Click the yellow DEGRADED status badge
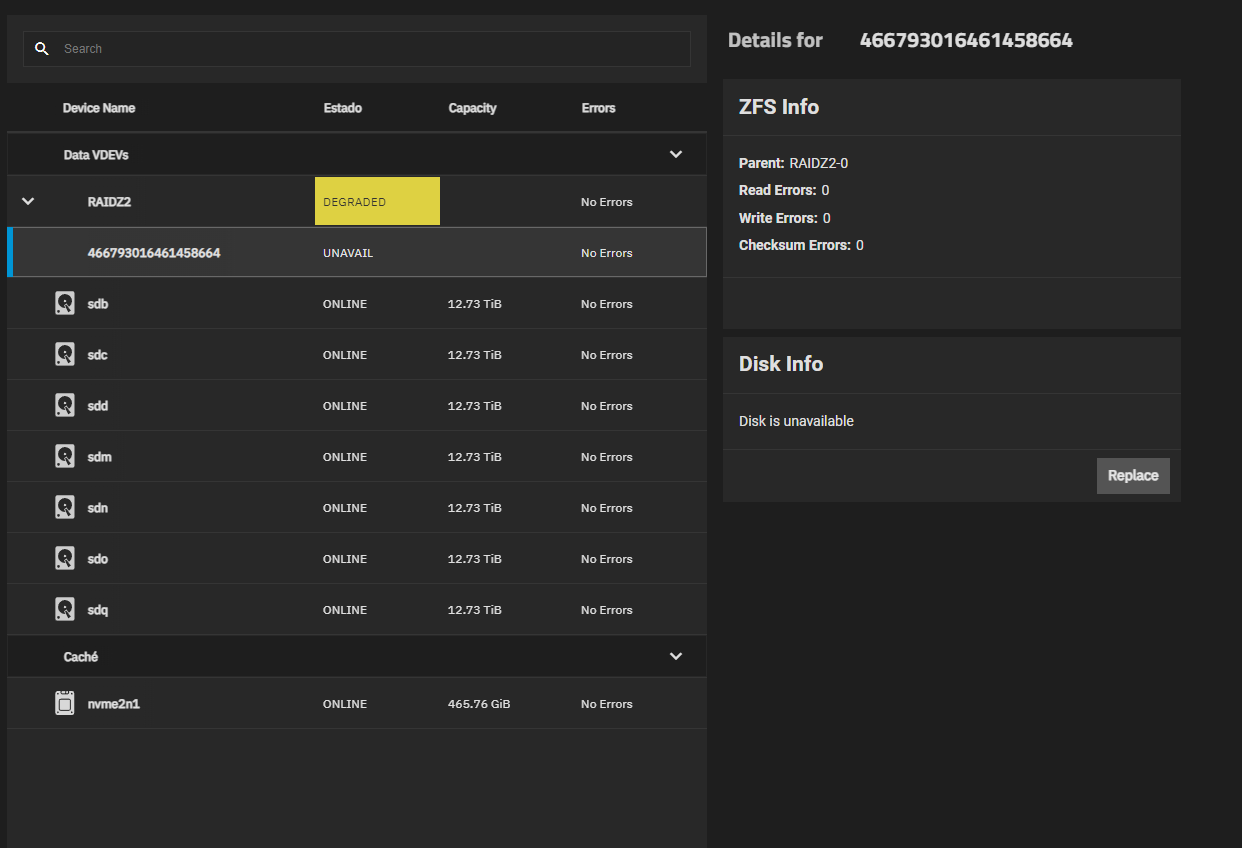Image resolution: width=1242 pixels, height=848 pixels. click(x=377, y=201)
